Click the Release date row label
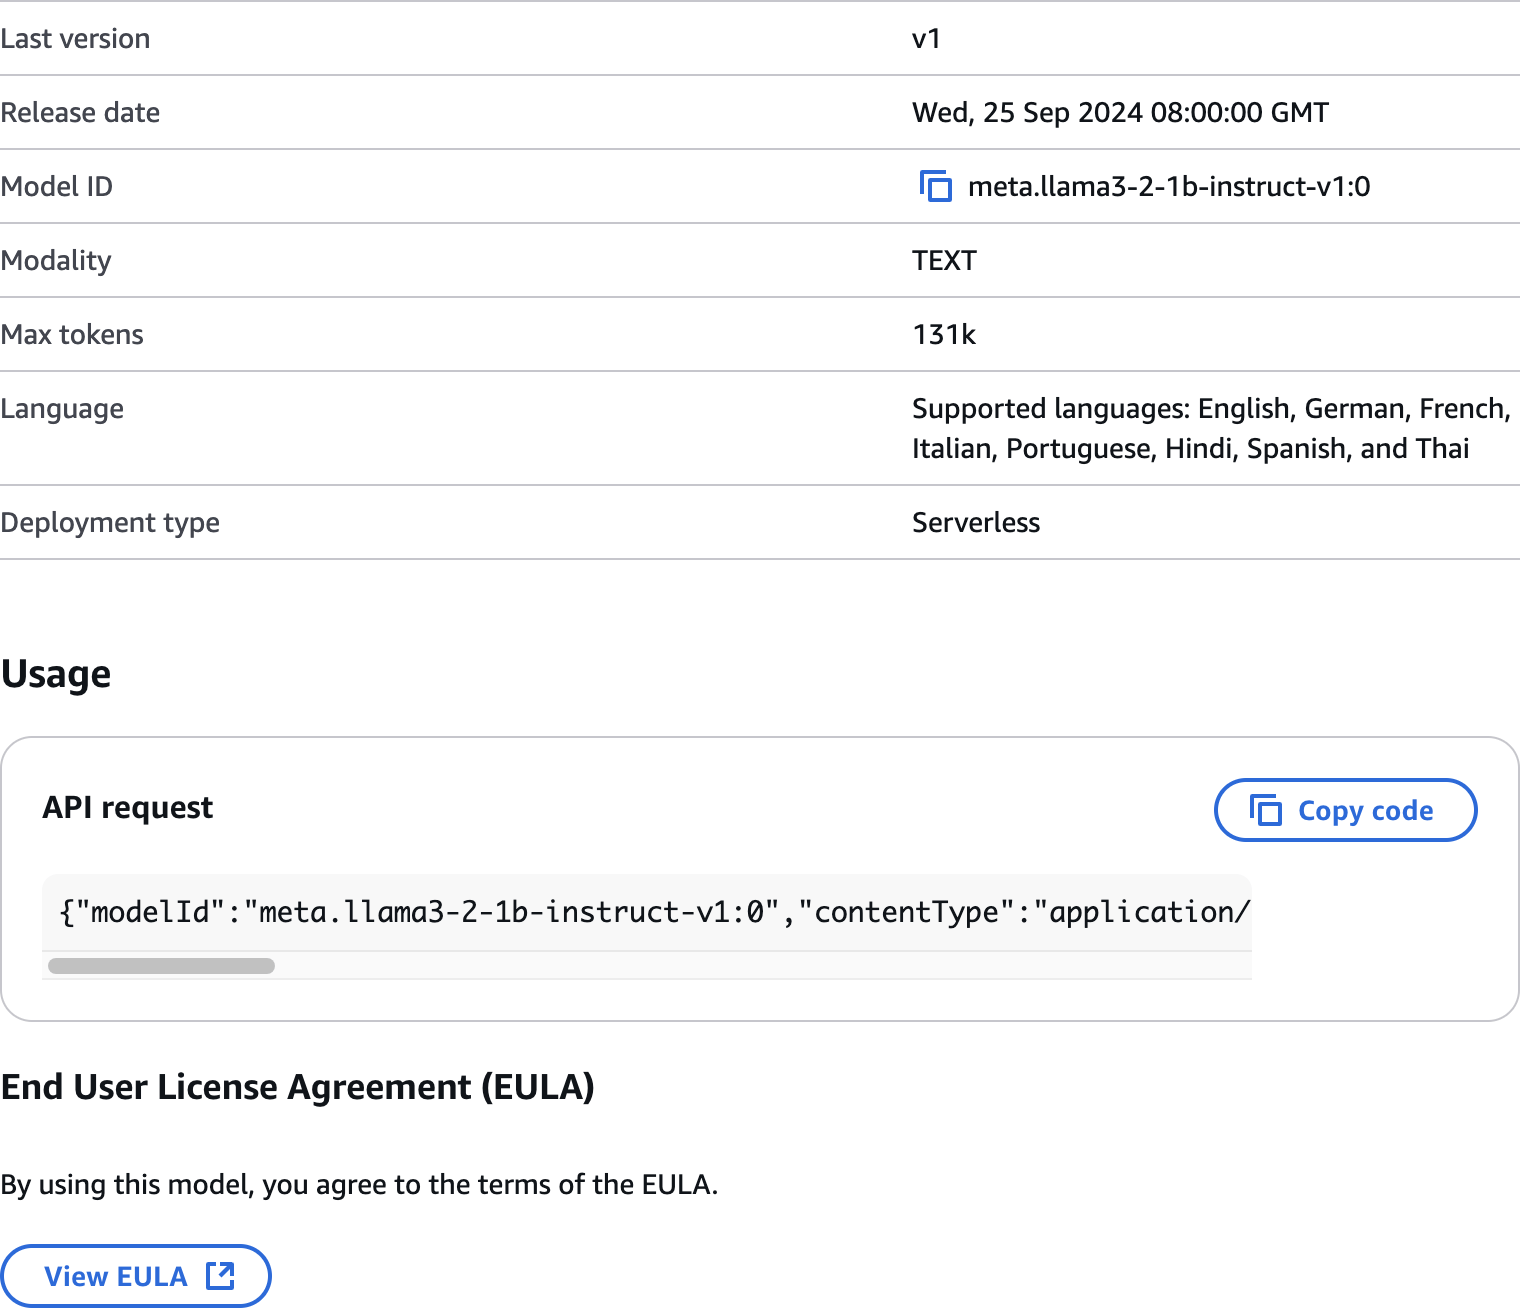 [80, 112]
